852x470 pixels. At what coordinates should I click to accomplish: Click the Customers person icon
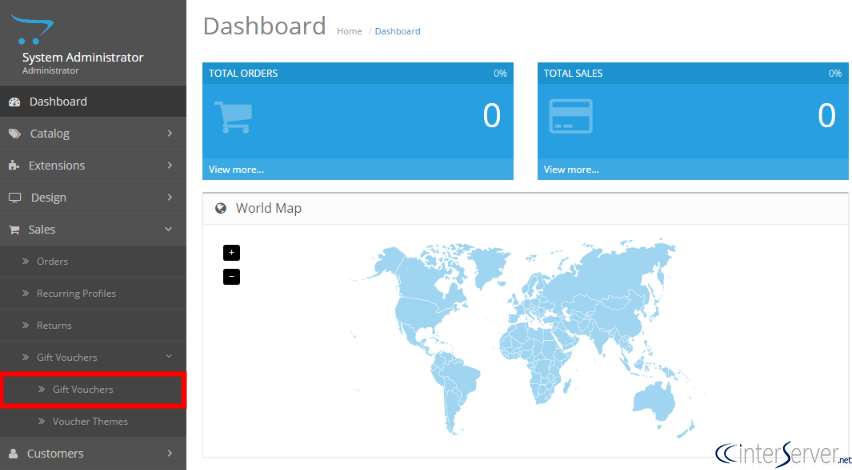[x=14, y=453]
